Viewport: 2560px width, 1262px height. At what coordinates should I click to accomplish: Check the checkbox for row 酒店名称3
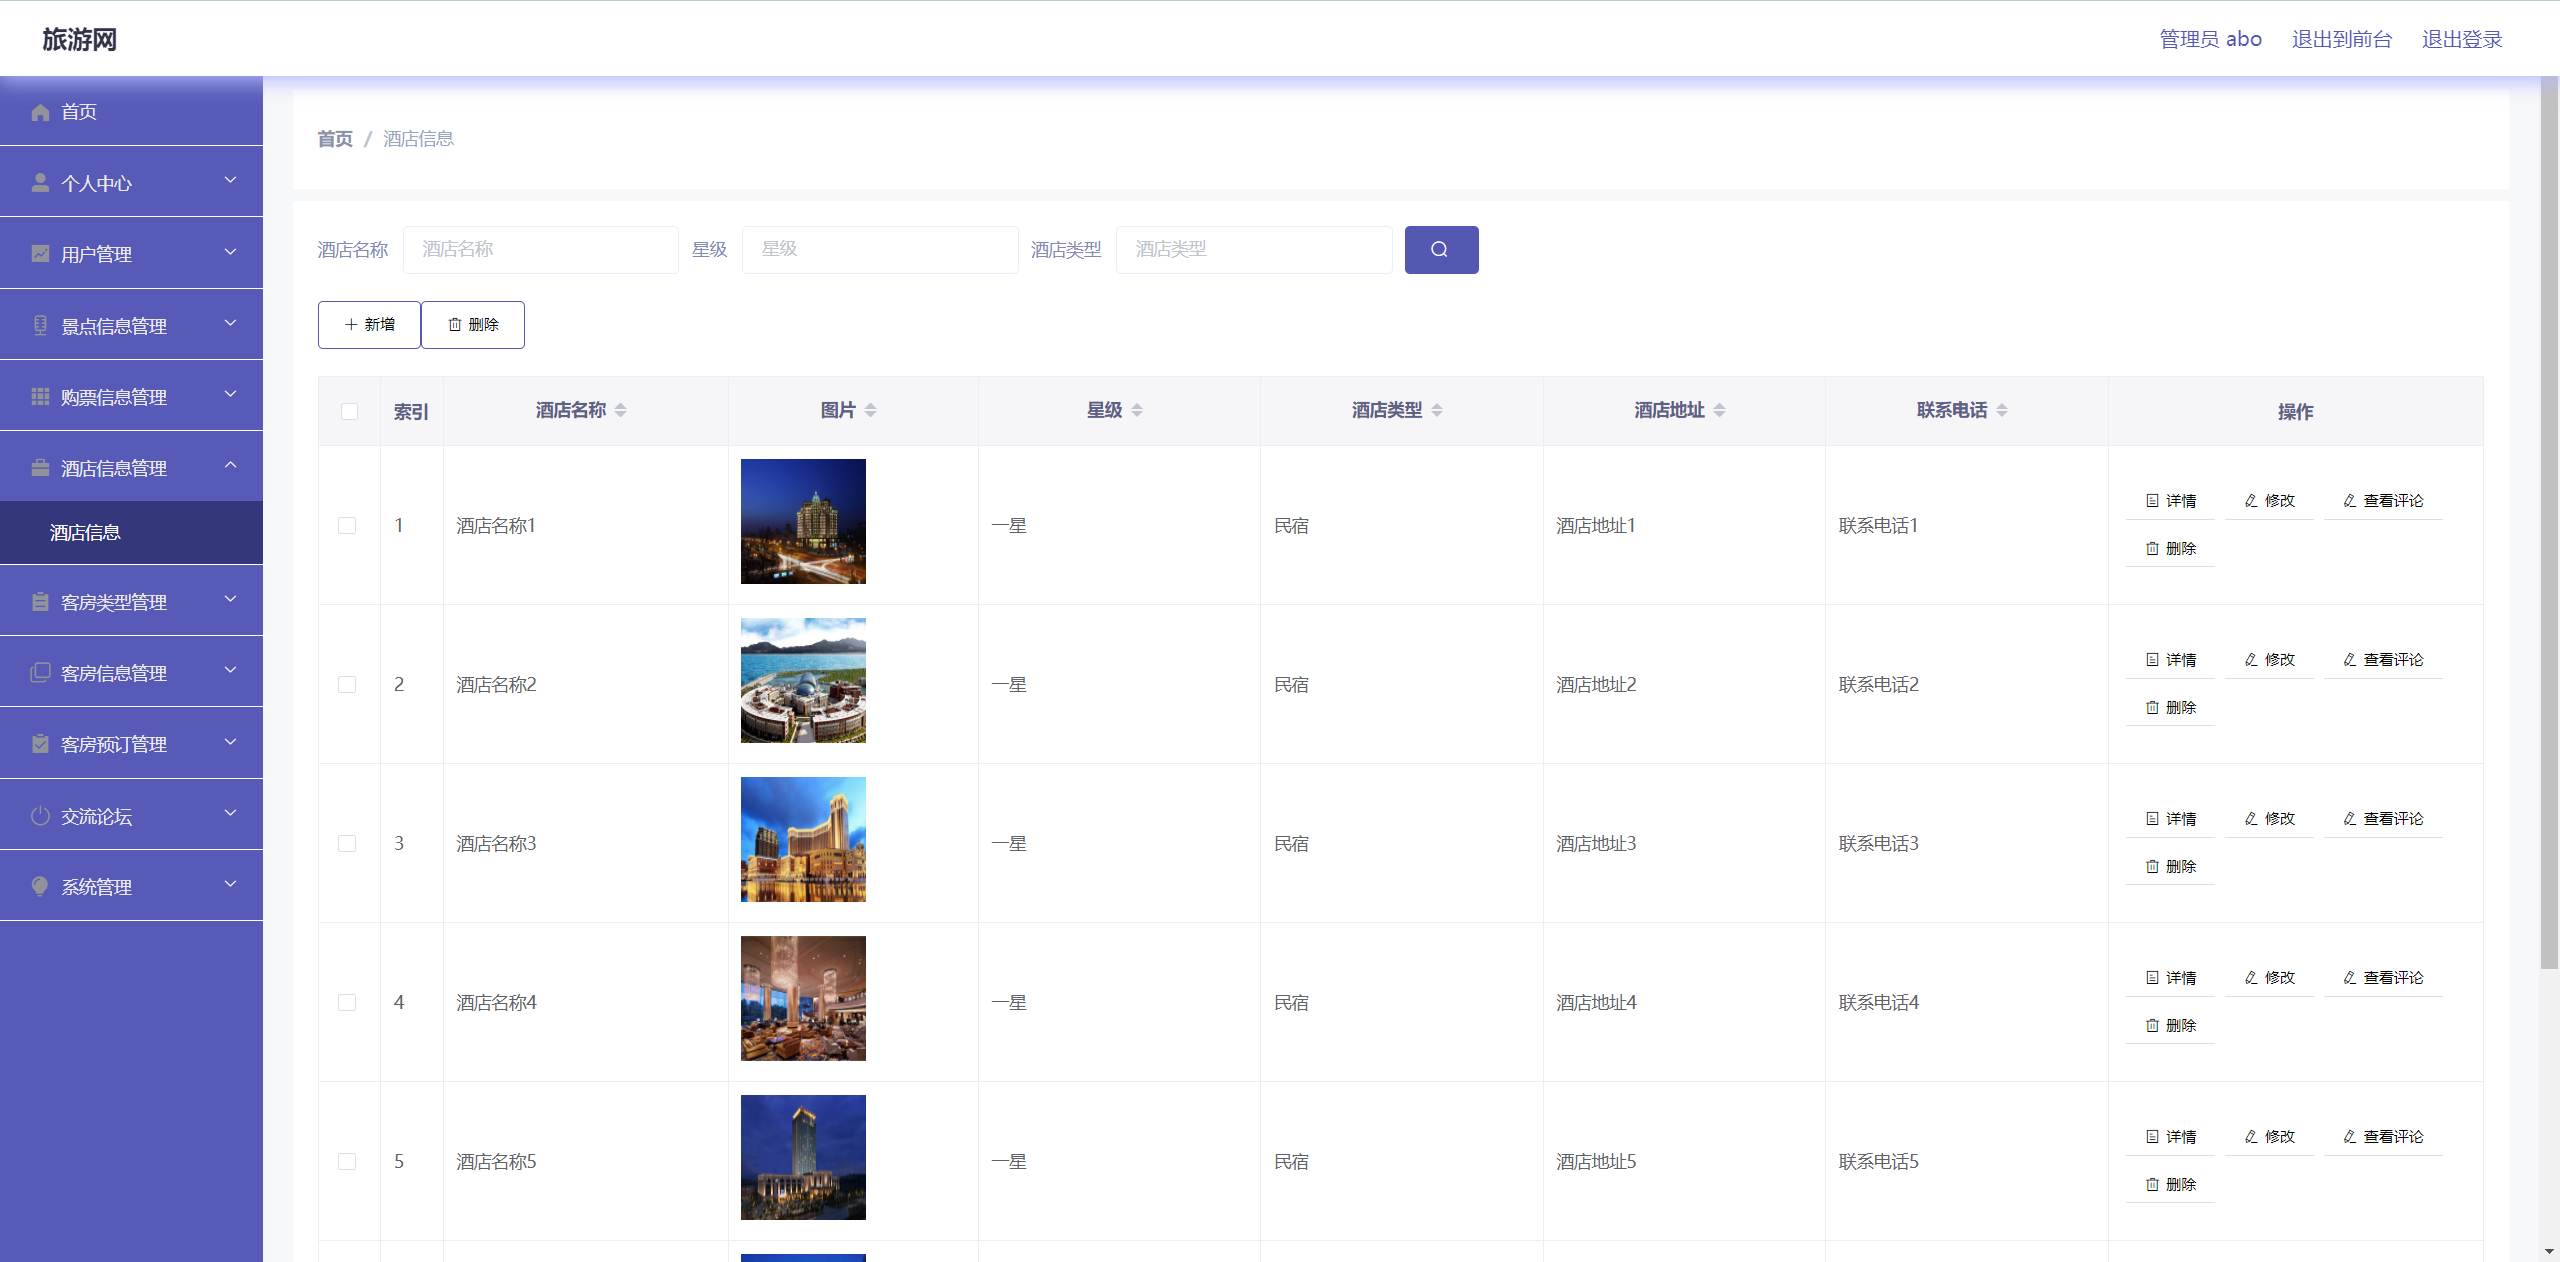[x=348, y=843]
